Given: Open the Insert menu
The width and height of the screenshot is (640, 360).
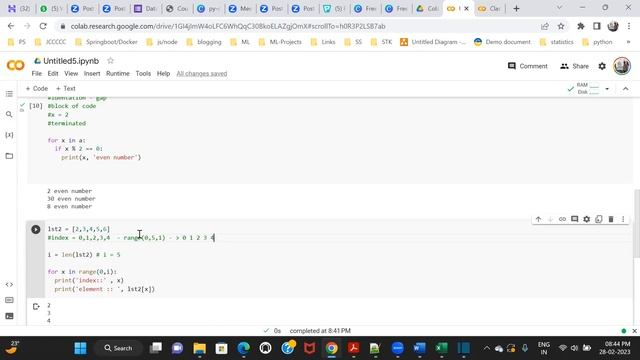Looking at the screenshot, I should tap(92, 73).
